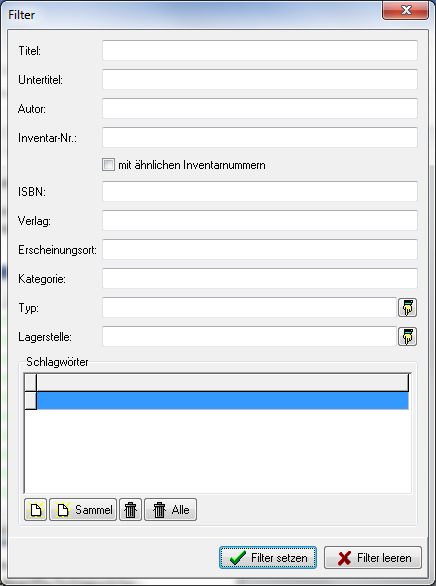Focus the Lagerstelle input field
The image size is (436, 586).
tap(249, 336)
